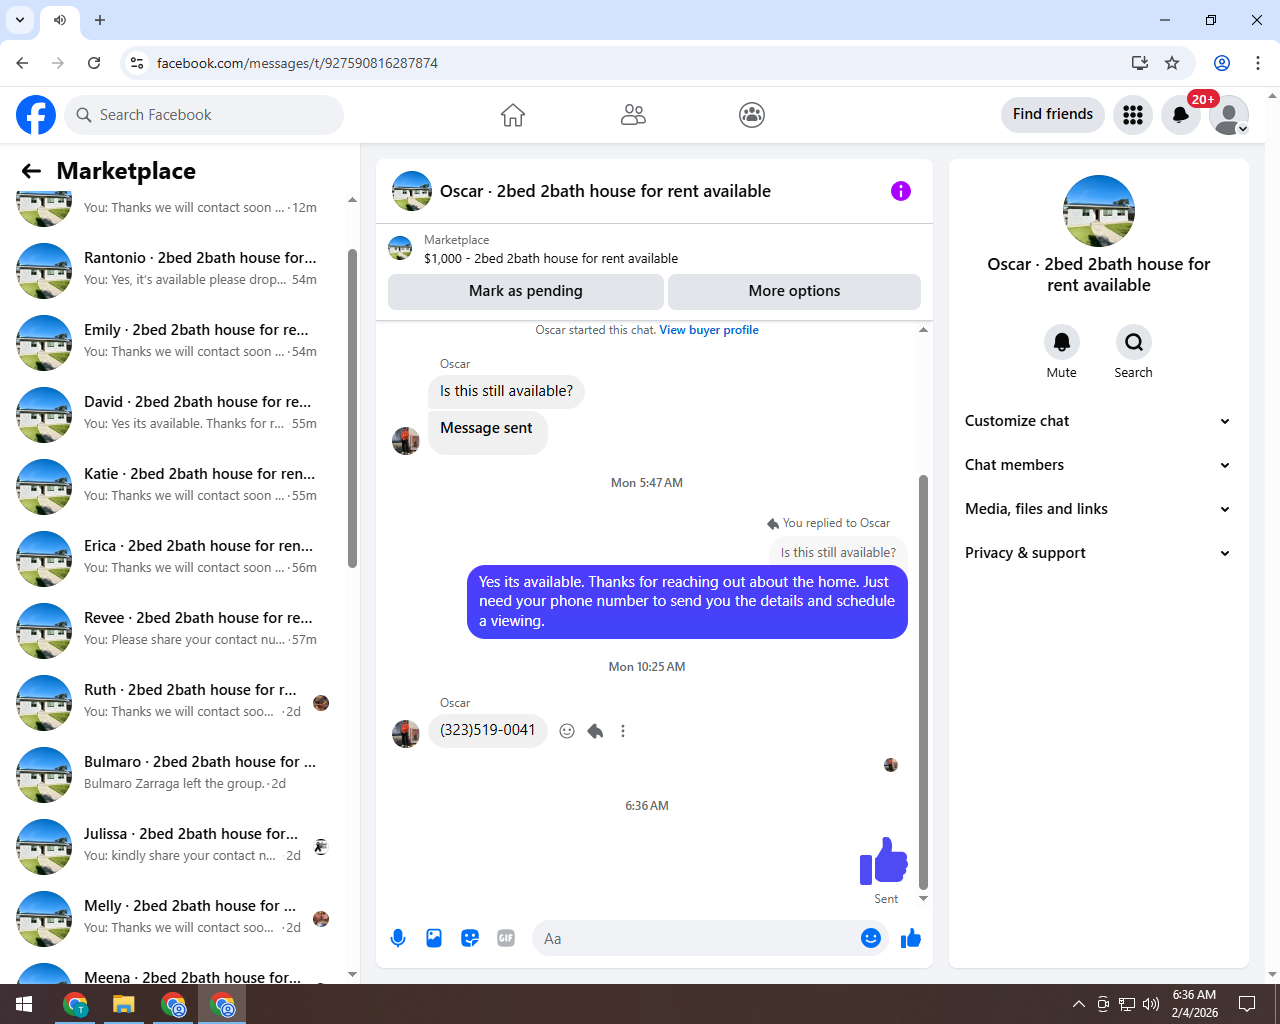Open the Facebook logo home link
1280x1024 pixels.
[x=36, y=115]
